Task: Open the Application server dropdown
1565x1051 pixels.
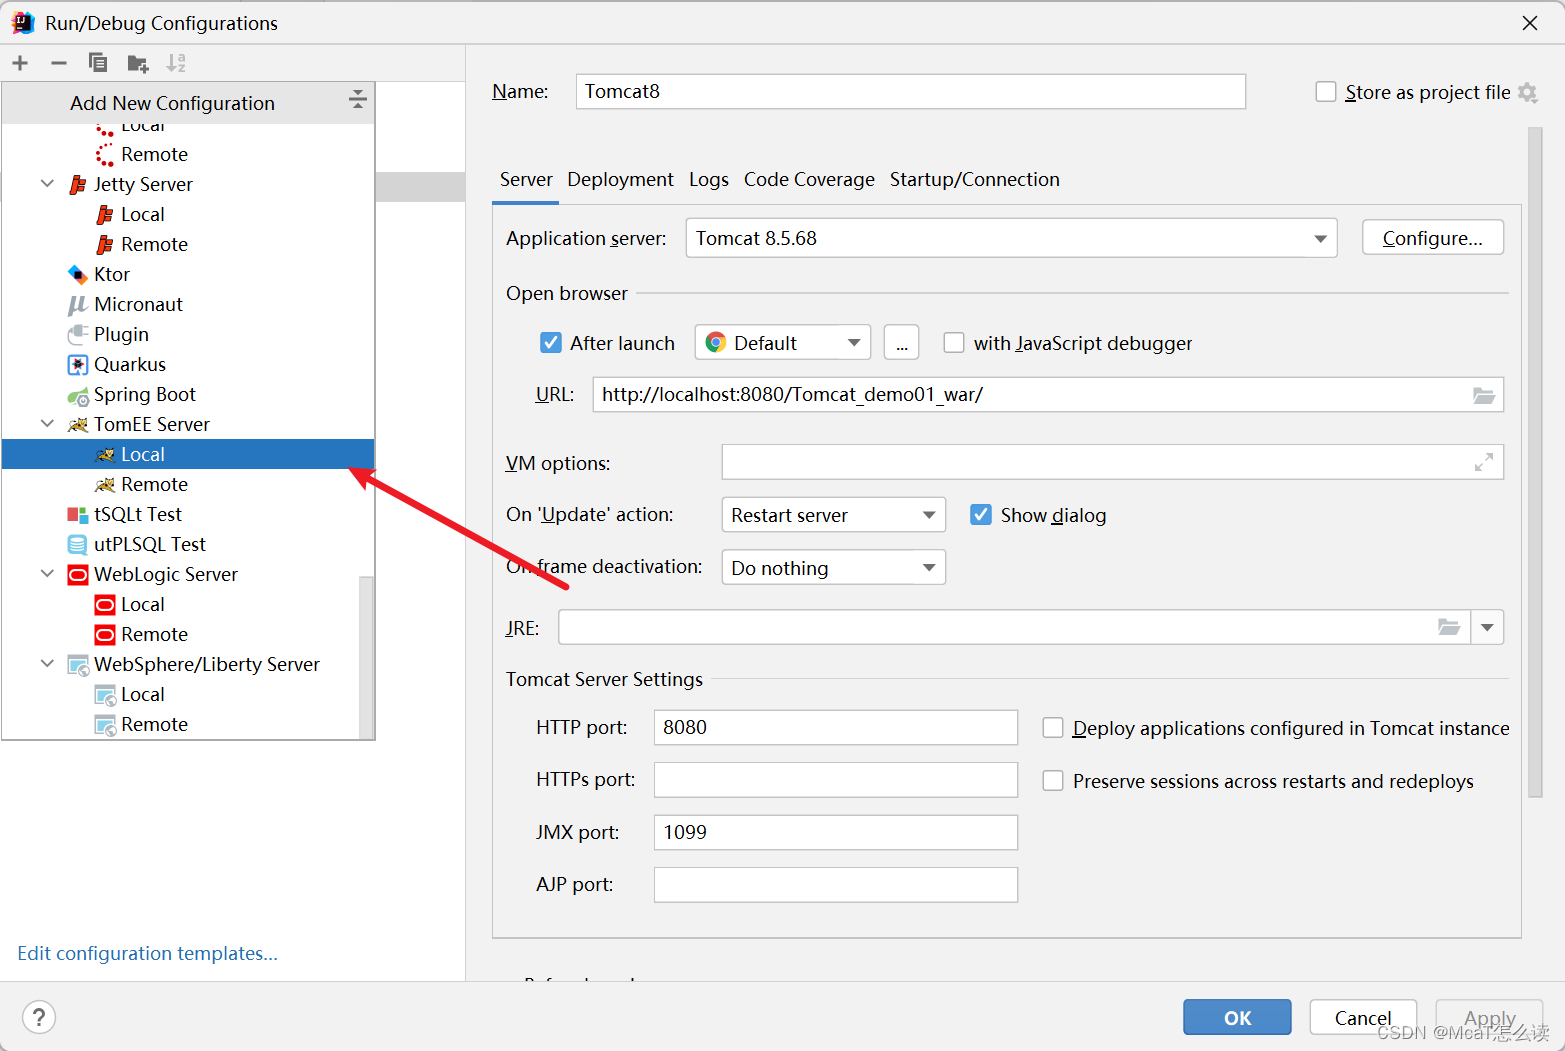Action: click(x=1011, y=238)
